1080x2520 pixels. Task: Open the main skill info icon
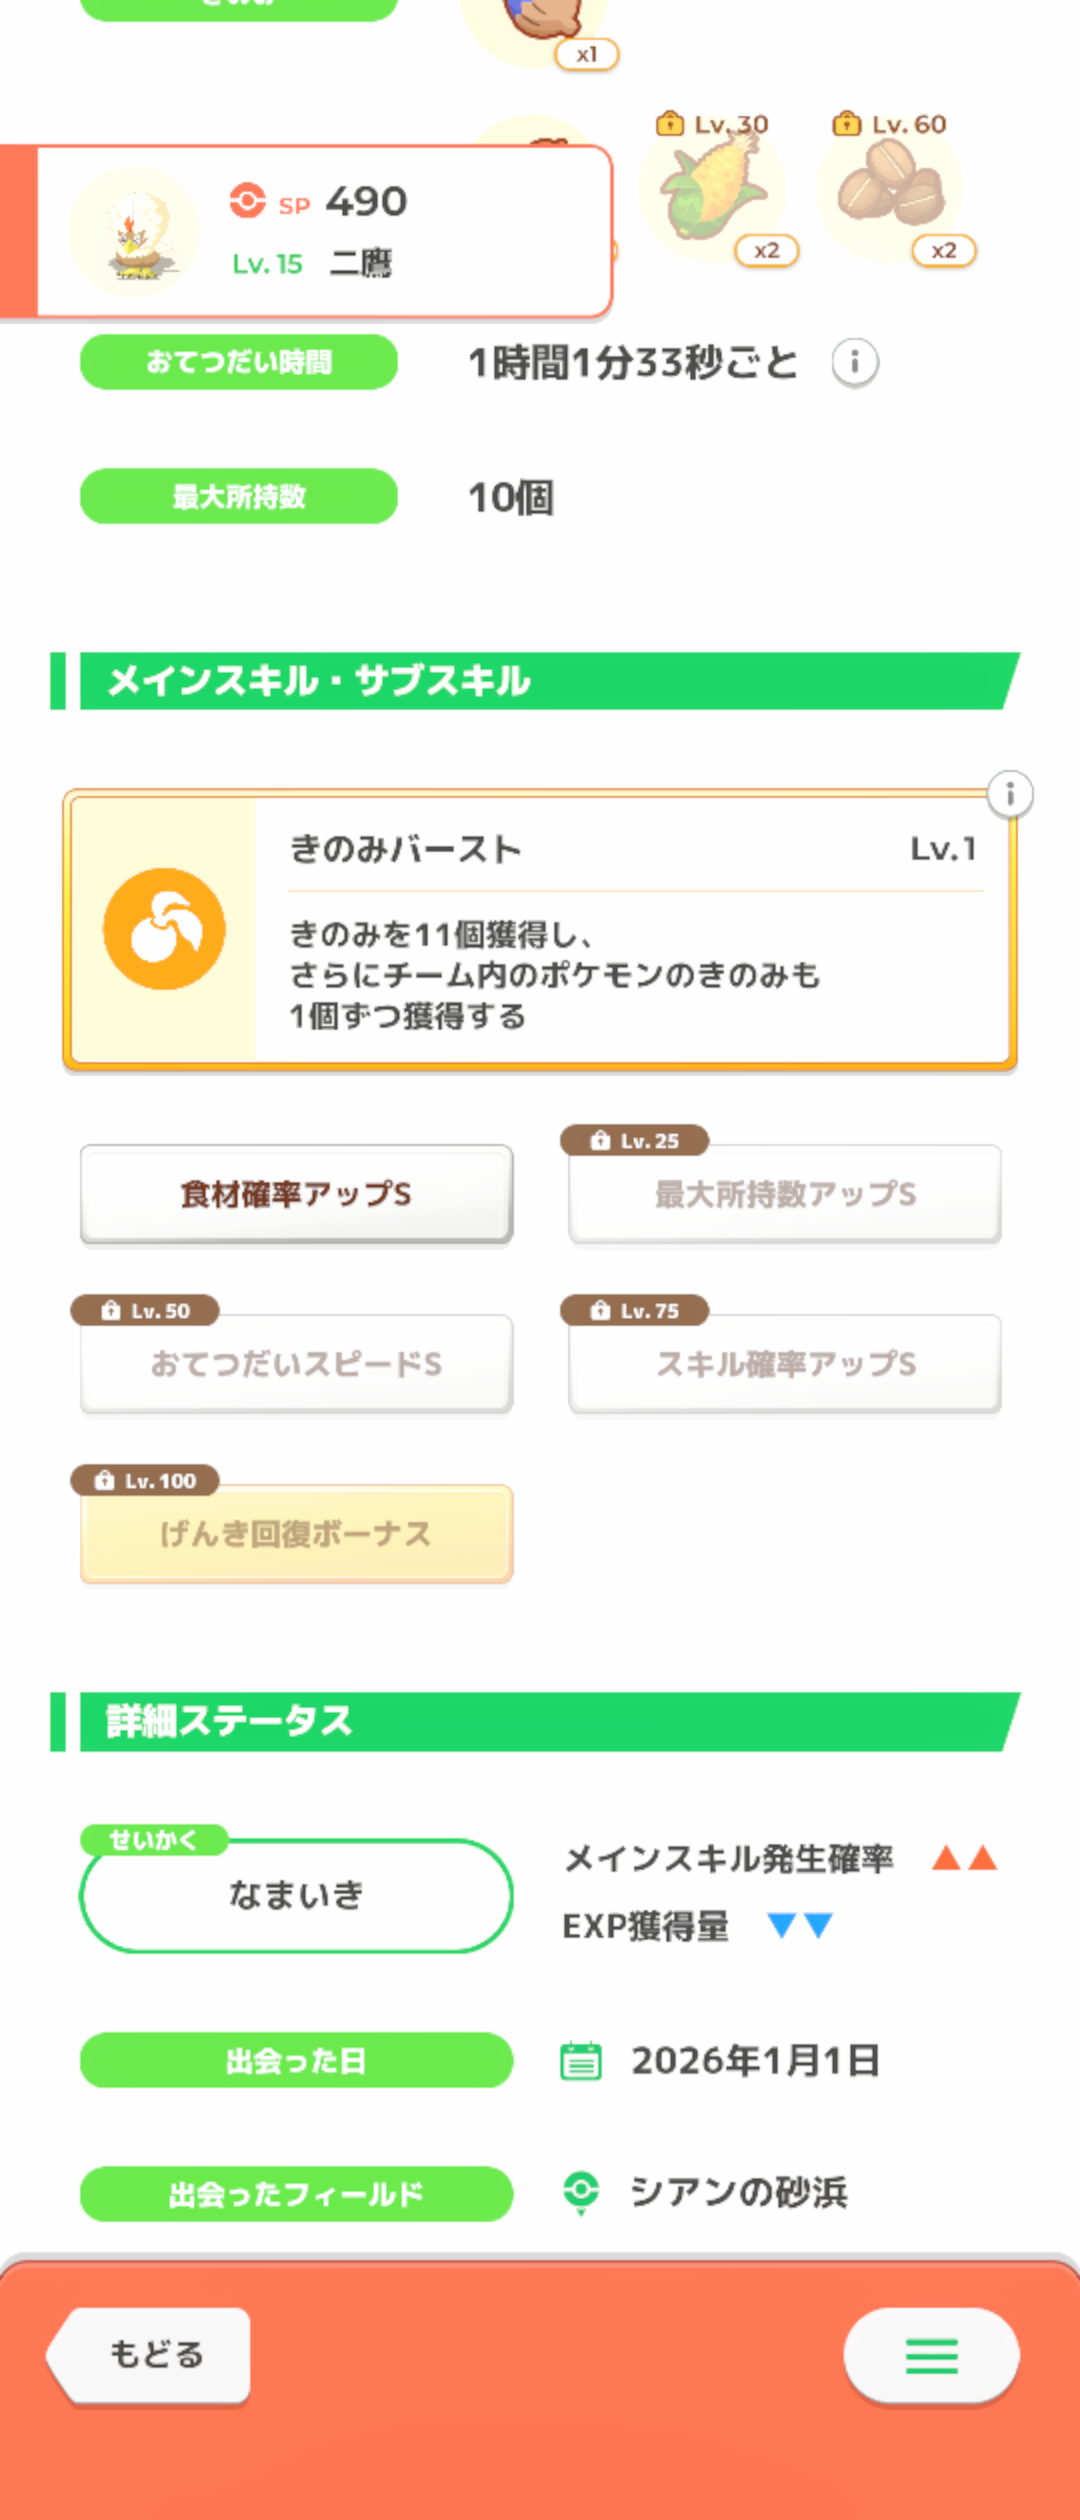point(1010,795)
